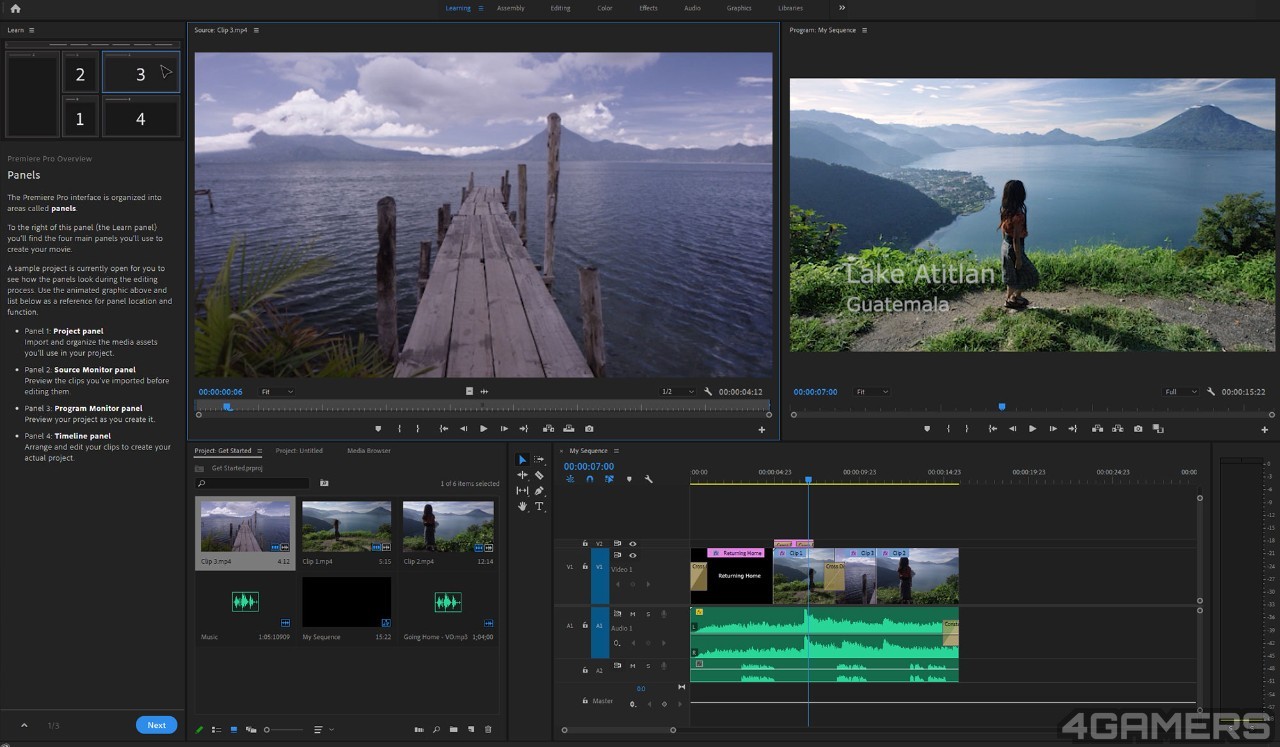Viewport: 1280px width, 747px height.
Task: Switch to Color workspace
Action: pyautogui.click(x=605, y=8)
